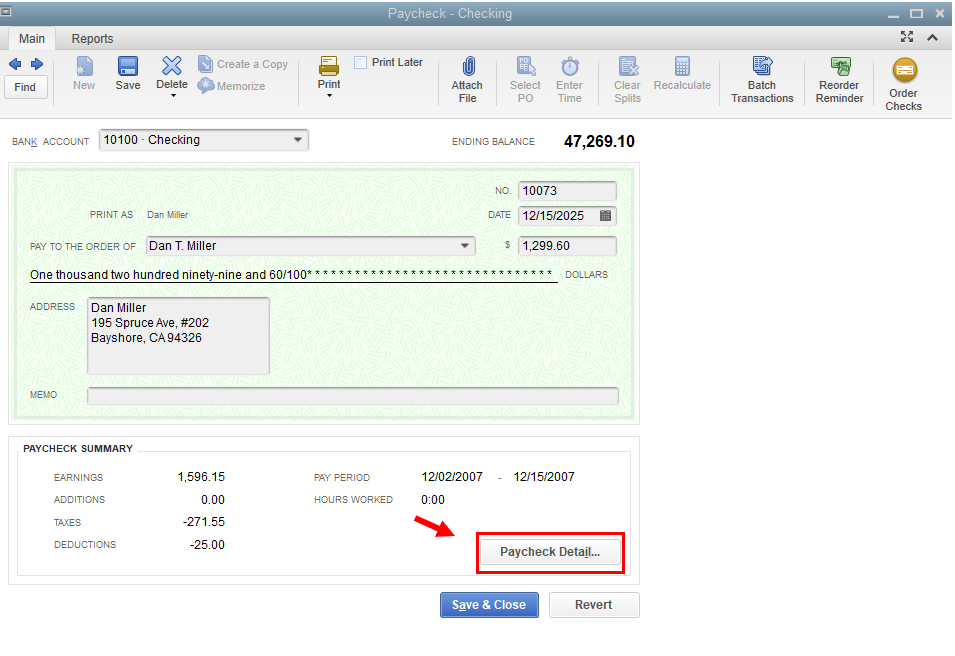Expand the Pay to the Order Of dropdown
The width and height of the screenshot is (955, 656).
(465, 246)
